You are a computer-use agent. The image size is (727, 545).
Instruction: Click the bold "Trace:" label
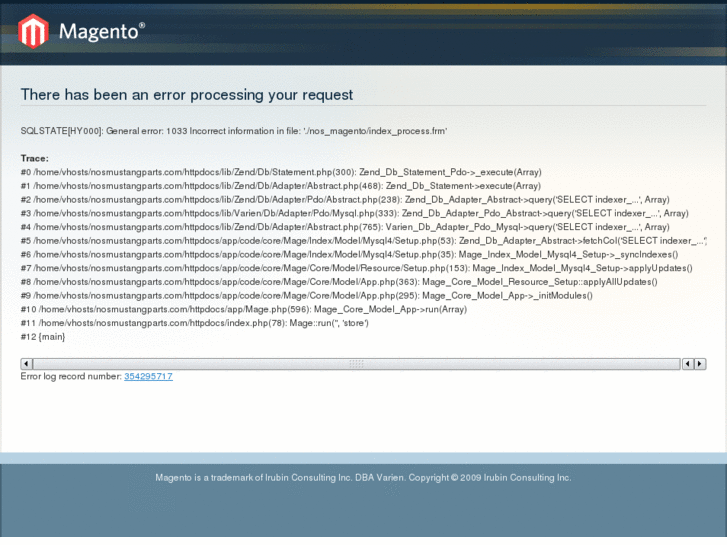(x=34, y=158)
